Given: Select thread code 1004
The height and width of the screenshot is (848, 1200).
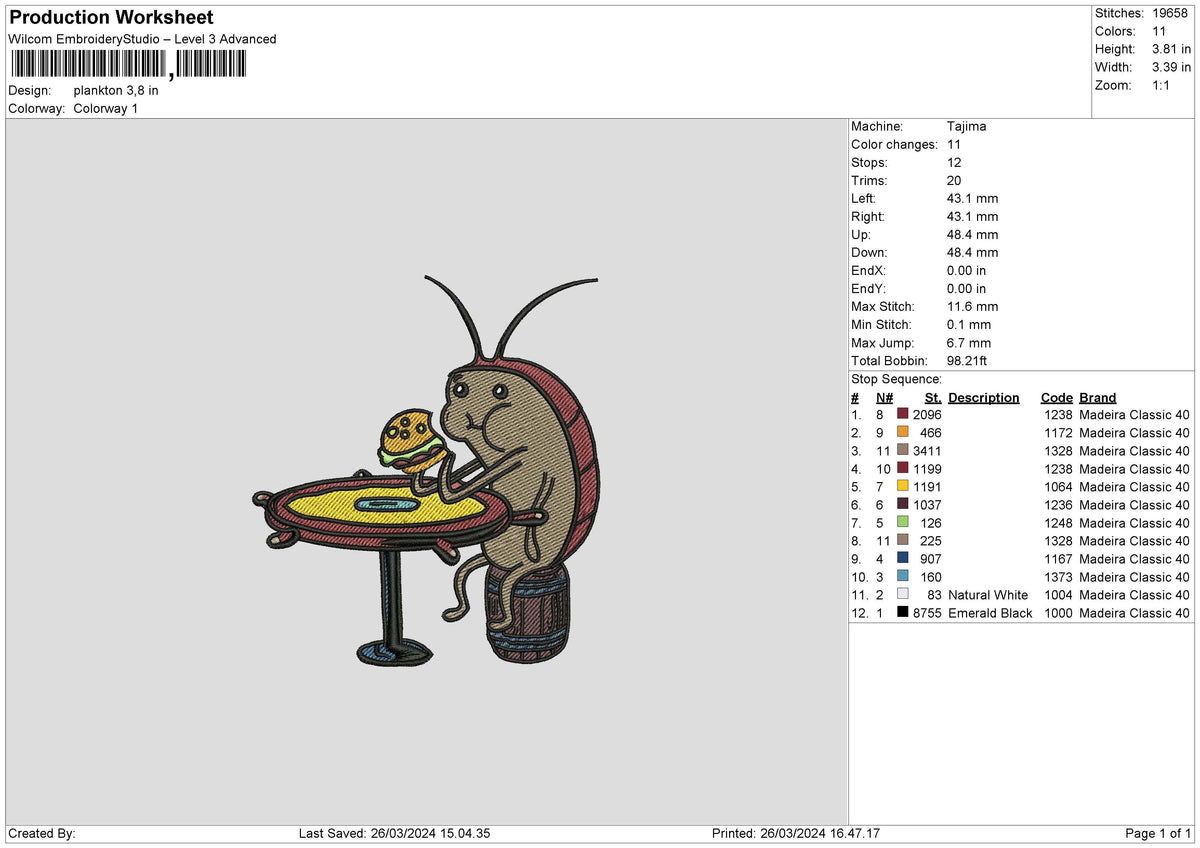Looking at the screenshot, I should coord(1057,594).
